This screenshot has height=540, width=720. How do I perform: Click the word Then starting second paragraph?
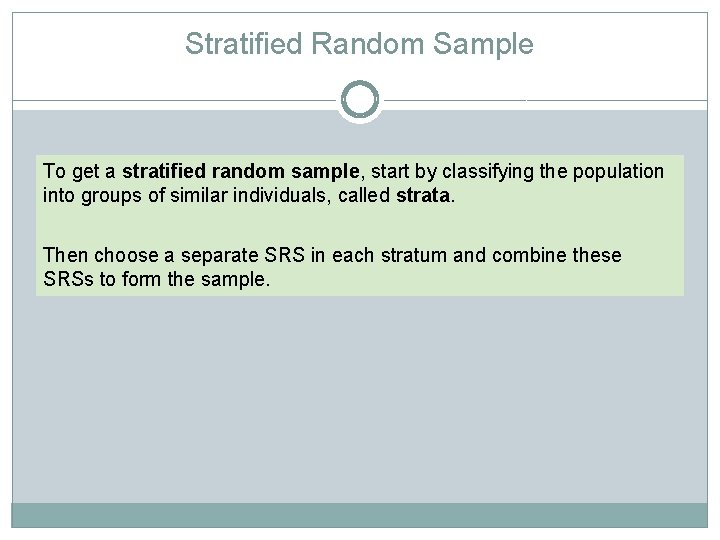click(x=66, y=255)
